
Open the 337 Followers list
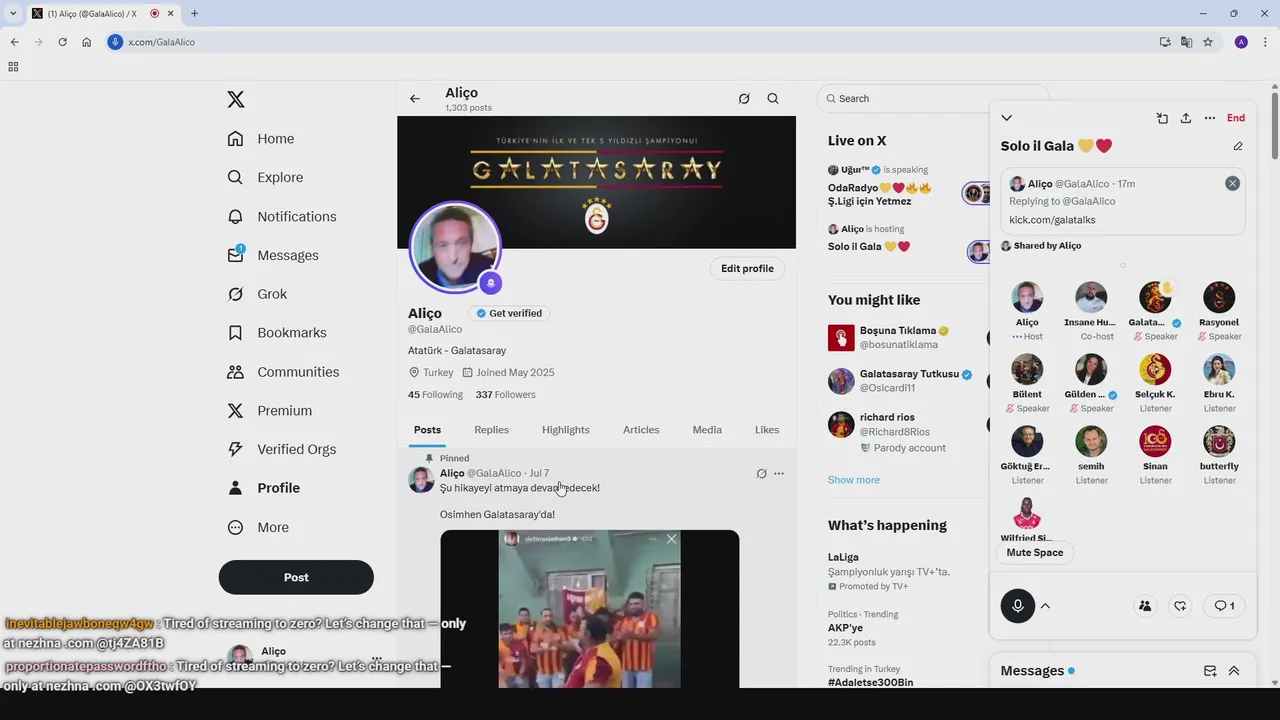pos(506,395)
